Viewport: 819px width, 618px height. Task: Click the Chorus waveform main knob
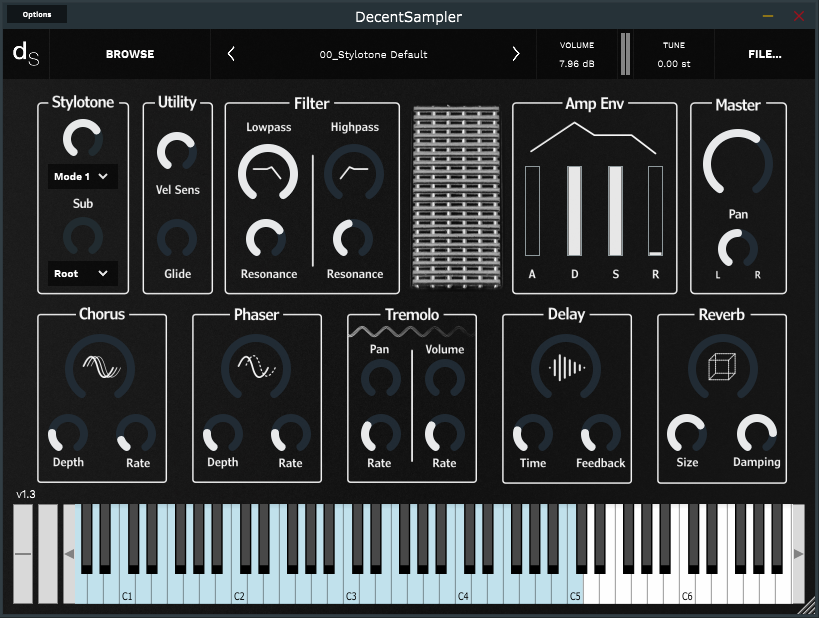point(100,368)
